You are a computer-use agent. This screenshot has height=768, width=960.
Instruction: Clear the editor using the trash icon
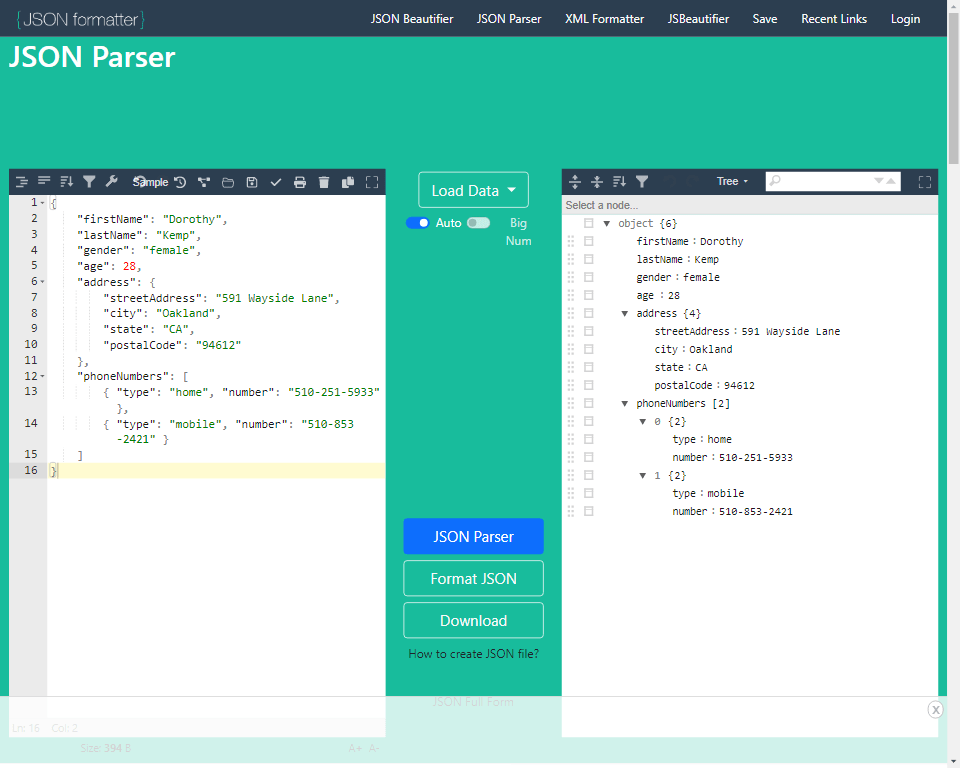pos(323,182)
